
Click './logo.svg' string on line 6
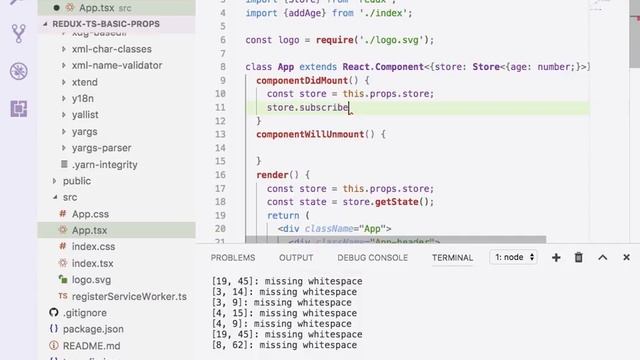pos(391,40)
